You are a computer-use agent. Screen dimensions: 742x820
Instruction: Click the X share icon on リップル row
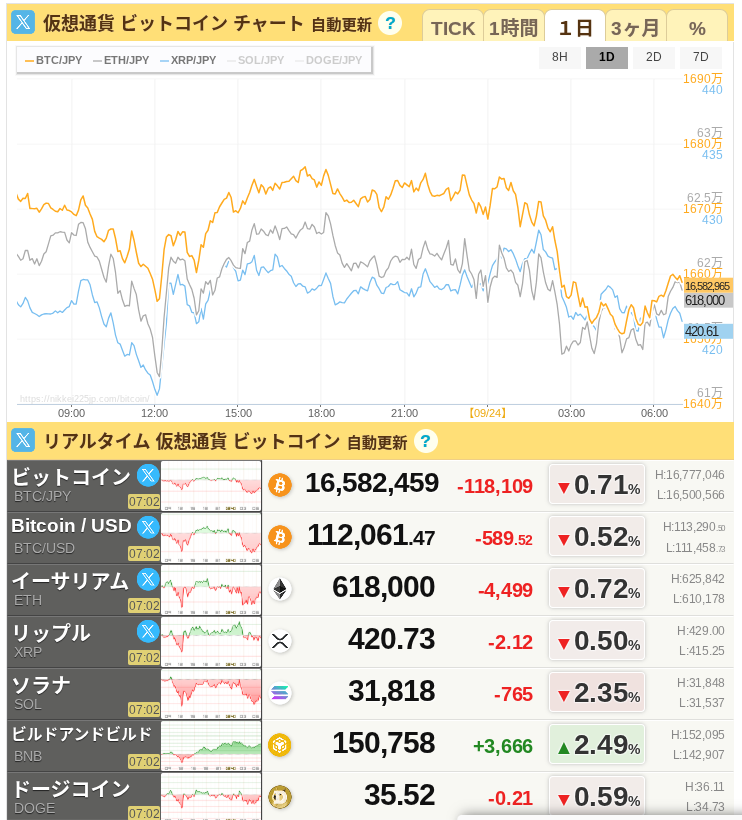pos(148,631)
